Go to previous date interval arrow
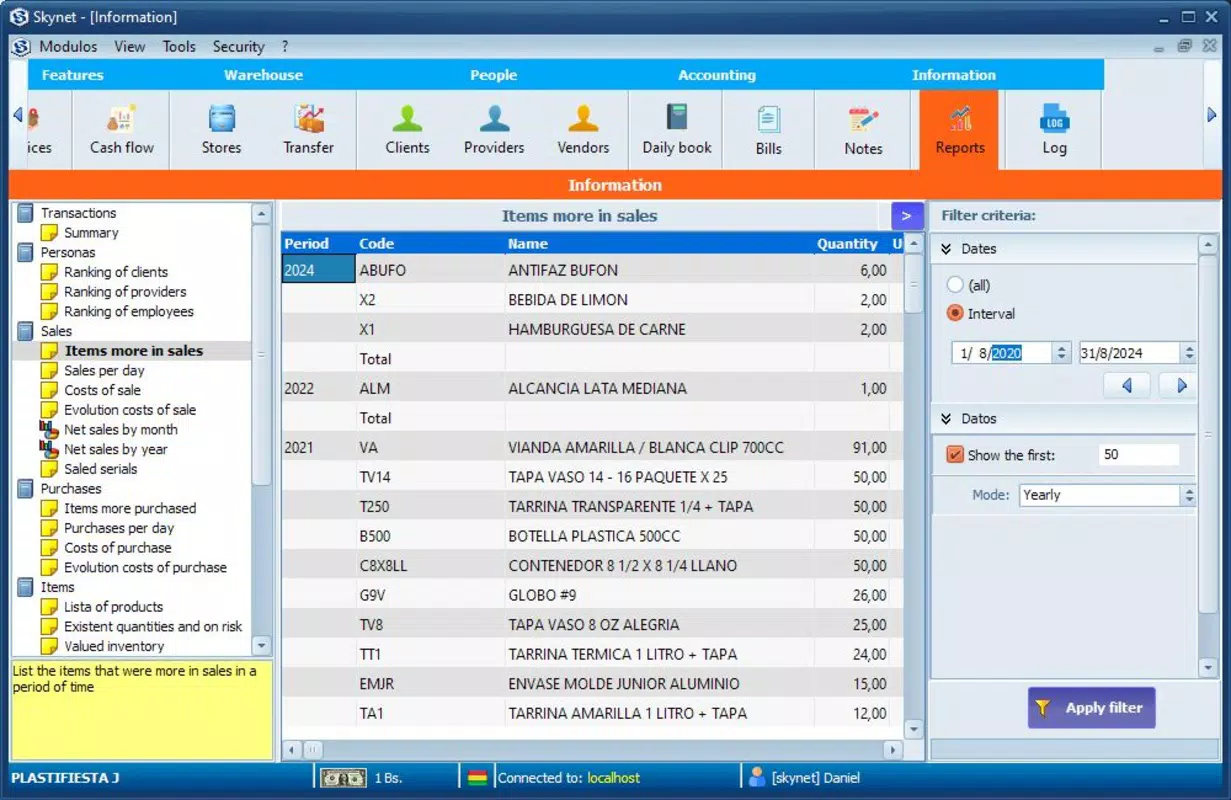 [1127, 385]
